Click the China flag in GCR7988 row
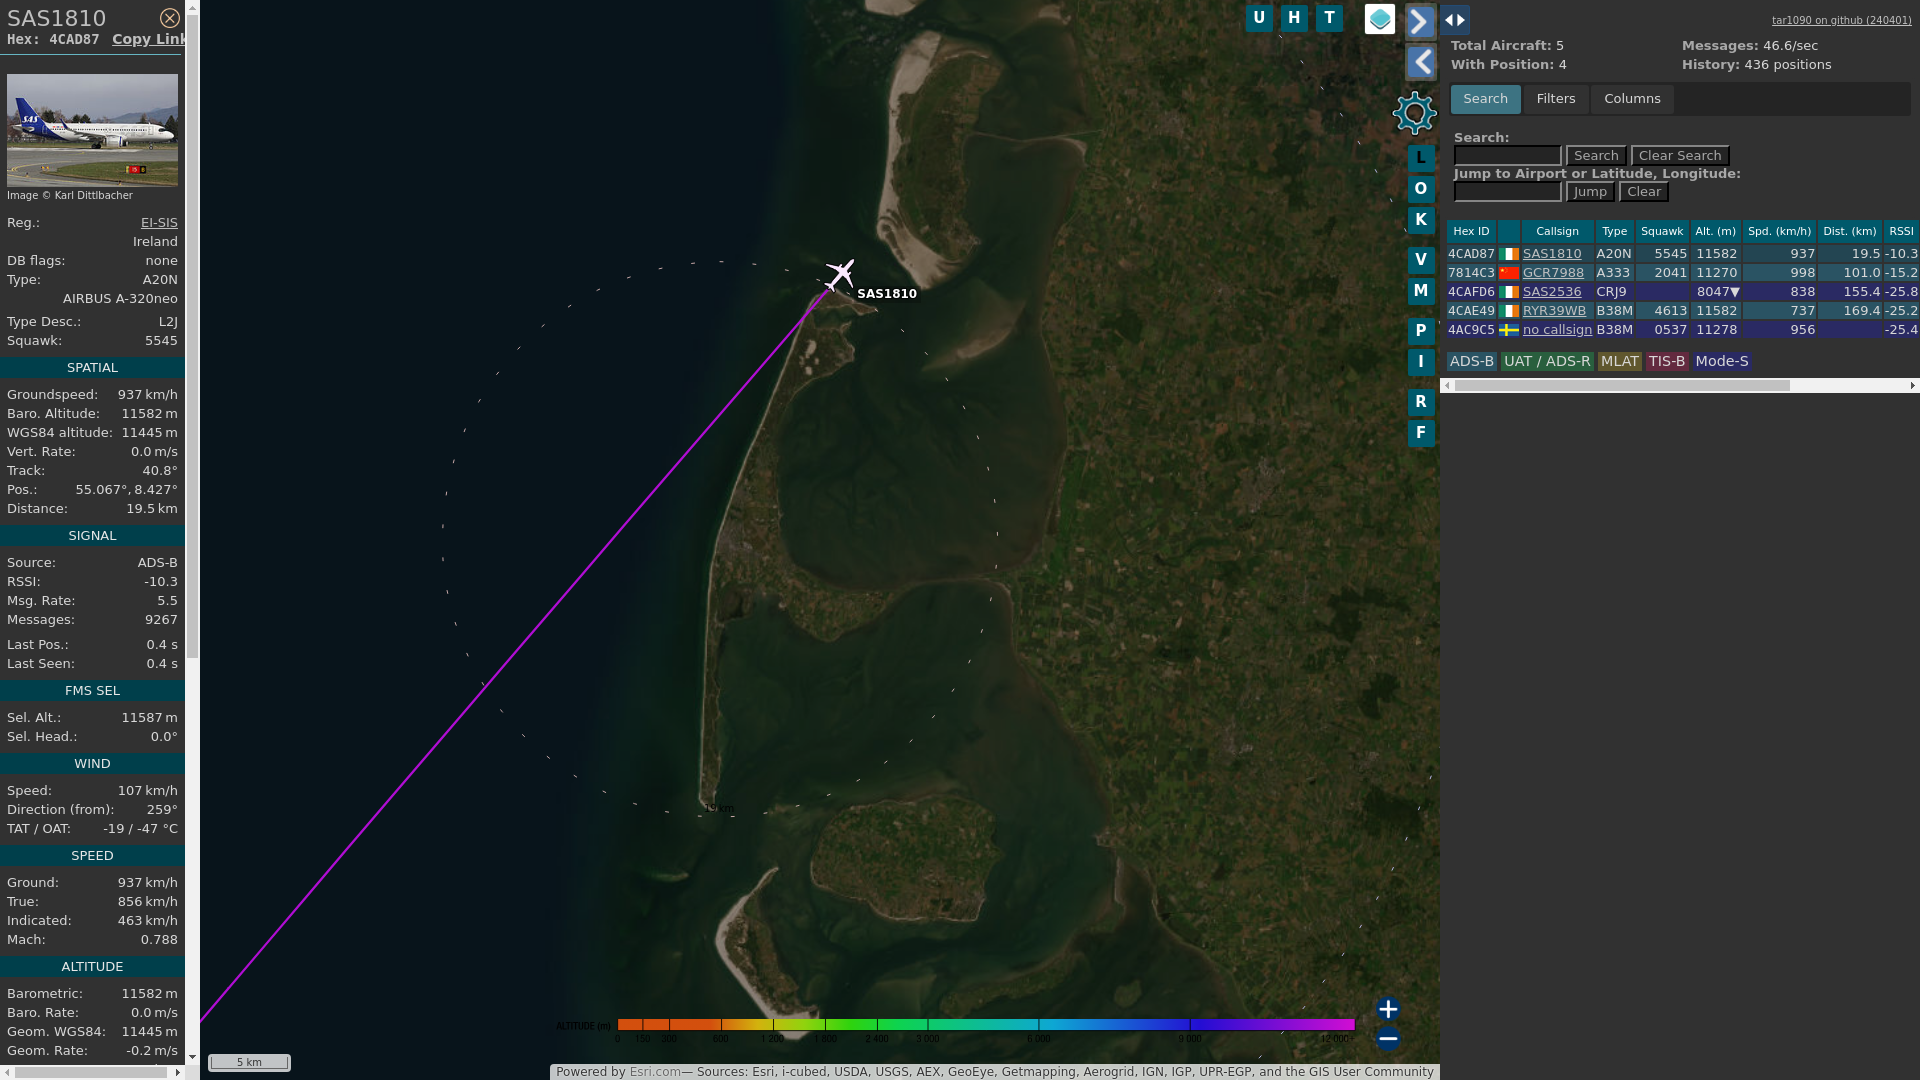The width and height of the screenshot is (1920, 1080). [x=1509, y=273]
